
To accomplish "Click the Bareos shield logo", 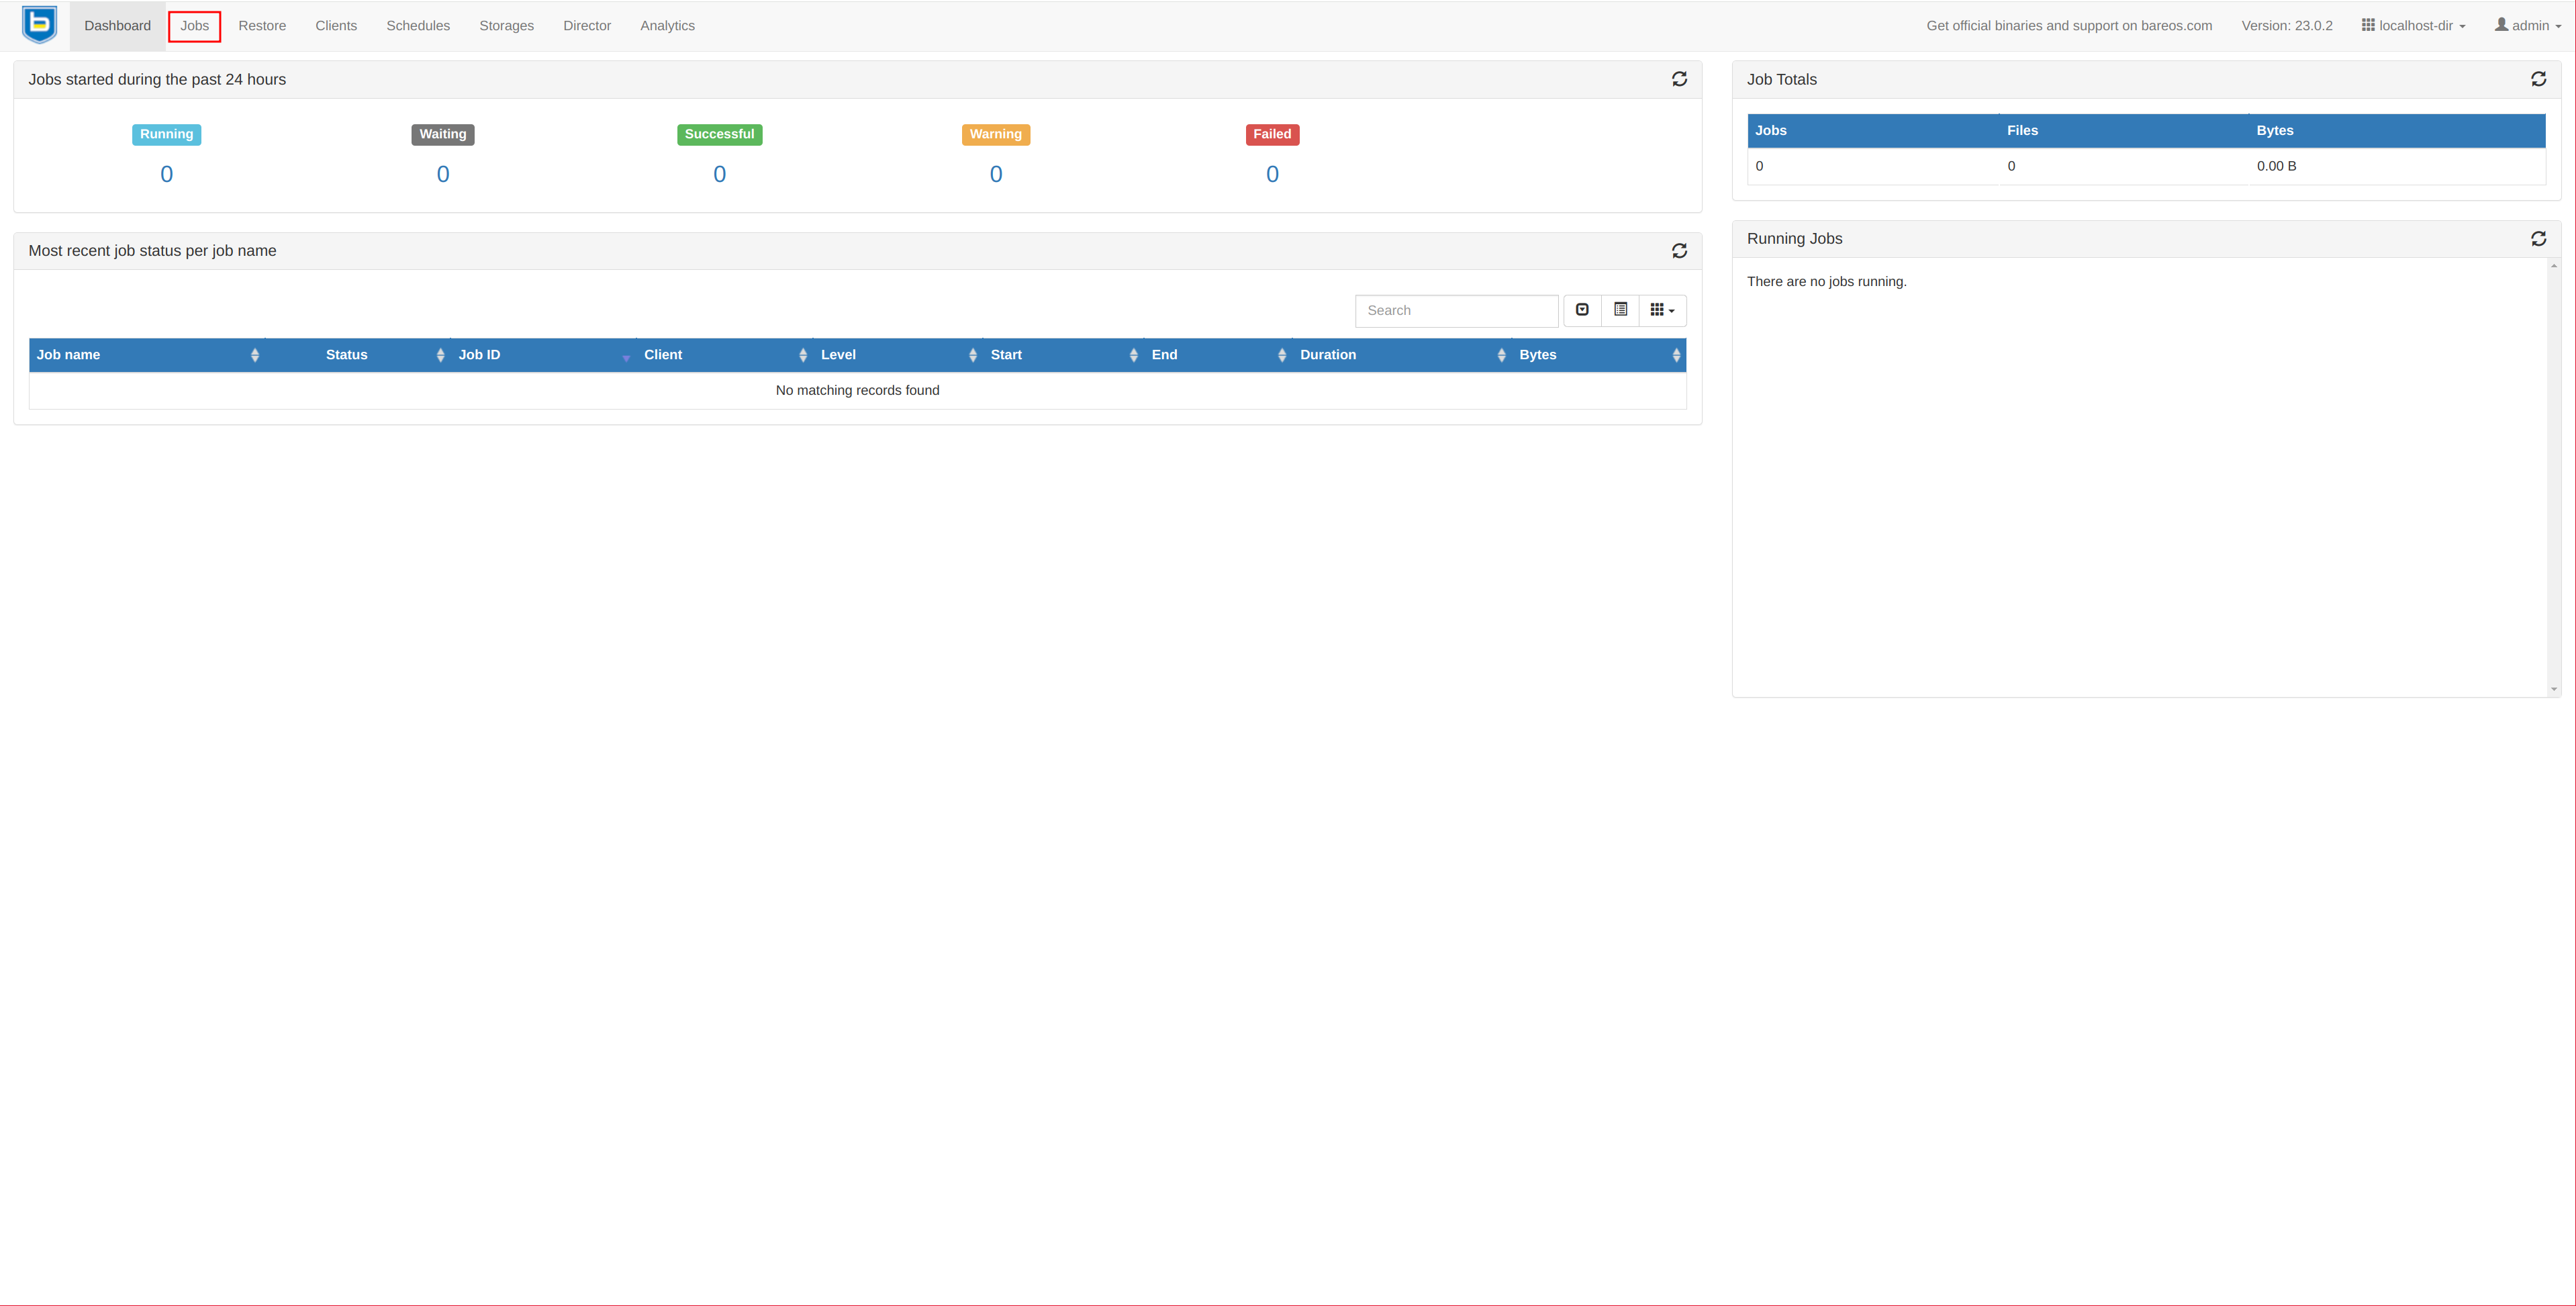I will tap(39, 25).
